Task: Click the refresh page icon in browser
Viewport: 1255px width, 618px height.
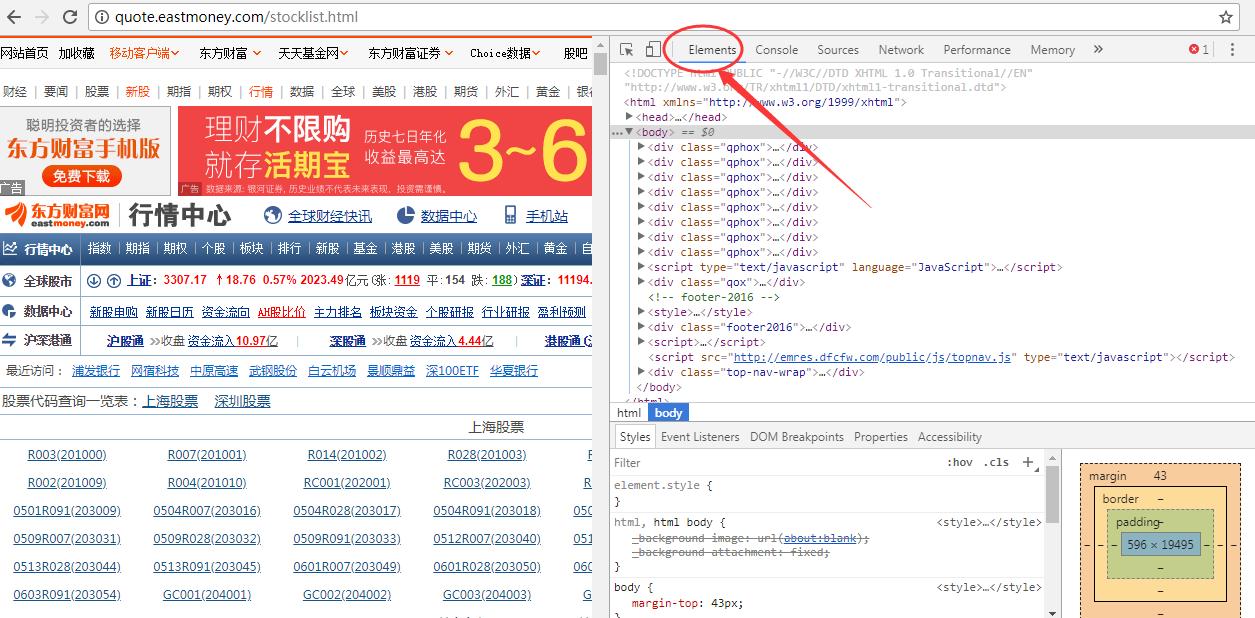Action: coord(68,16)
